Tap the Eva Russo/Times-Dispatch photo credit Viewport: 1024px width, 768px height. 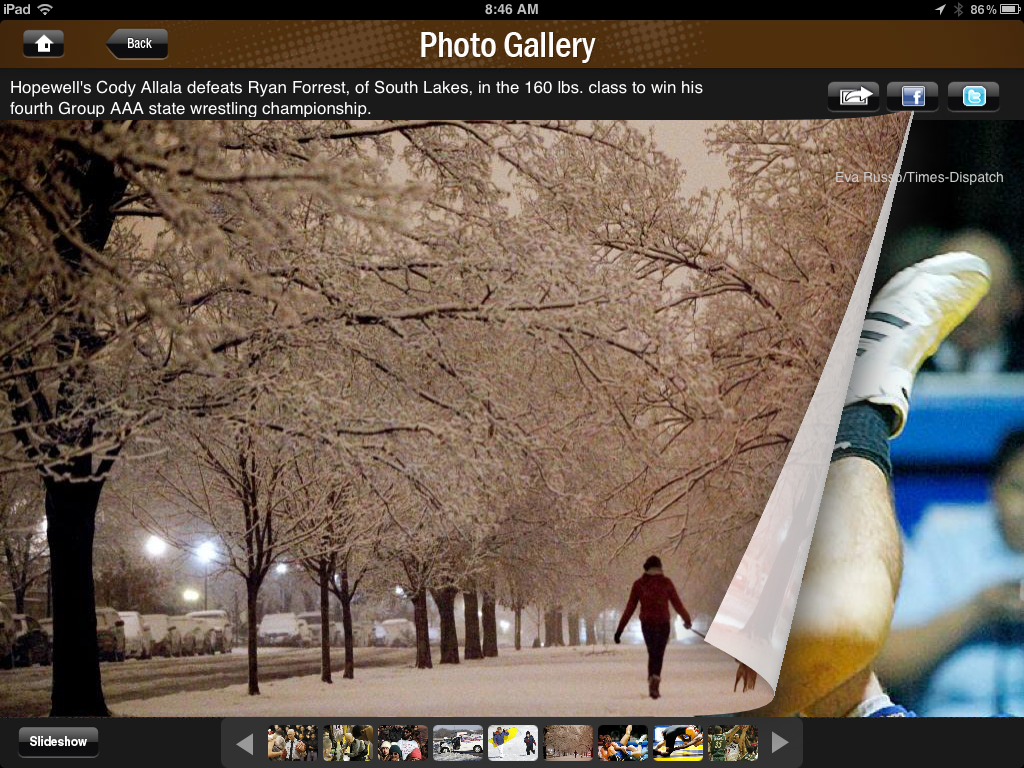[919, 177]
